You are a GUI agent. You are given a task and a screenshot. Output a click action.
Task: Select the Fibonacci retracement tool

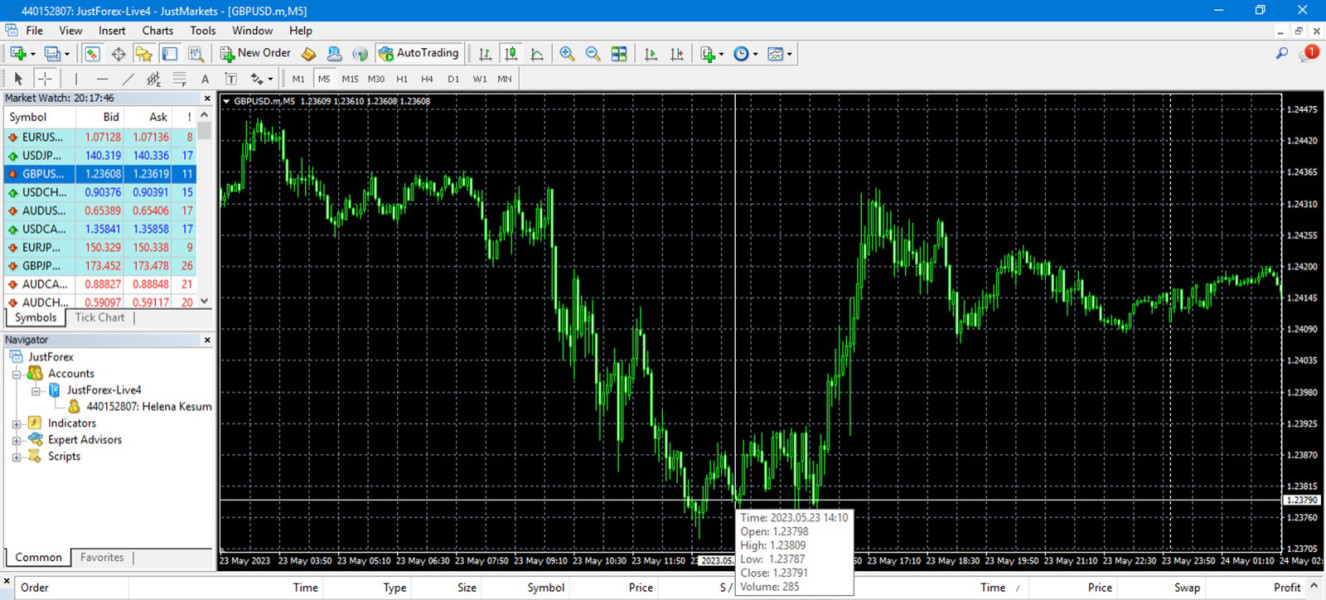[x=180, y=79]
